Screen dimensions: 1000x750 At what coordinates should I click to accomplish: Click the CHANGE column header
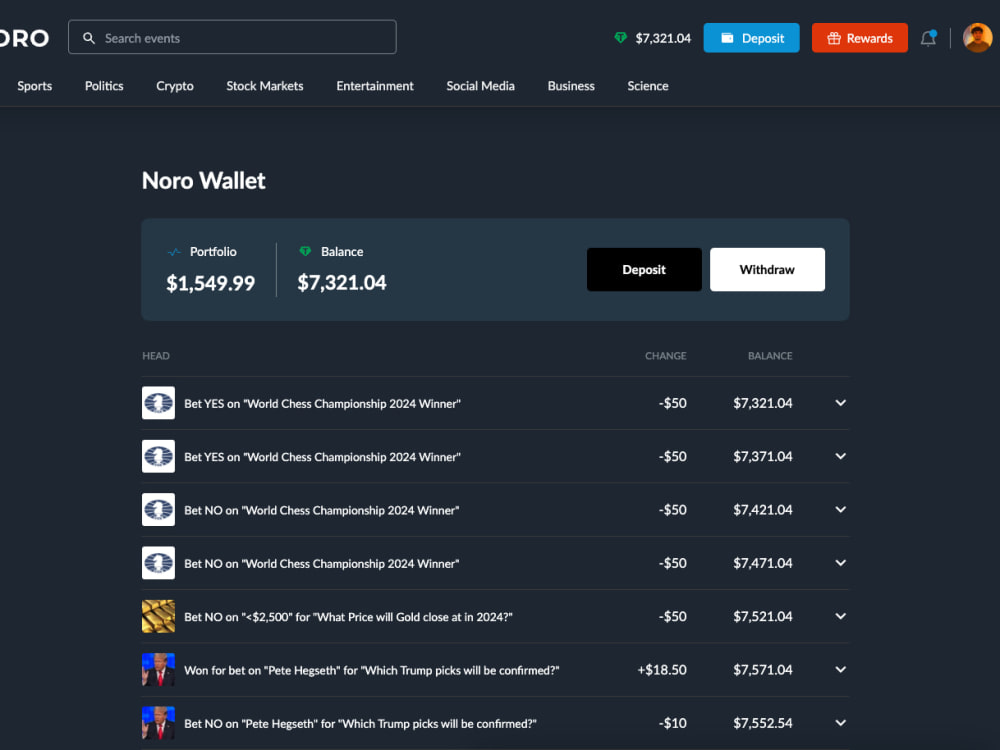[665, 356]
